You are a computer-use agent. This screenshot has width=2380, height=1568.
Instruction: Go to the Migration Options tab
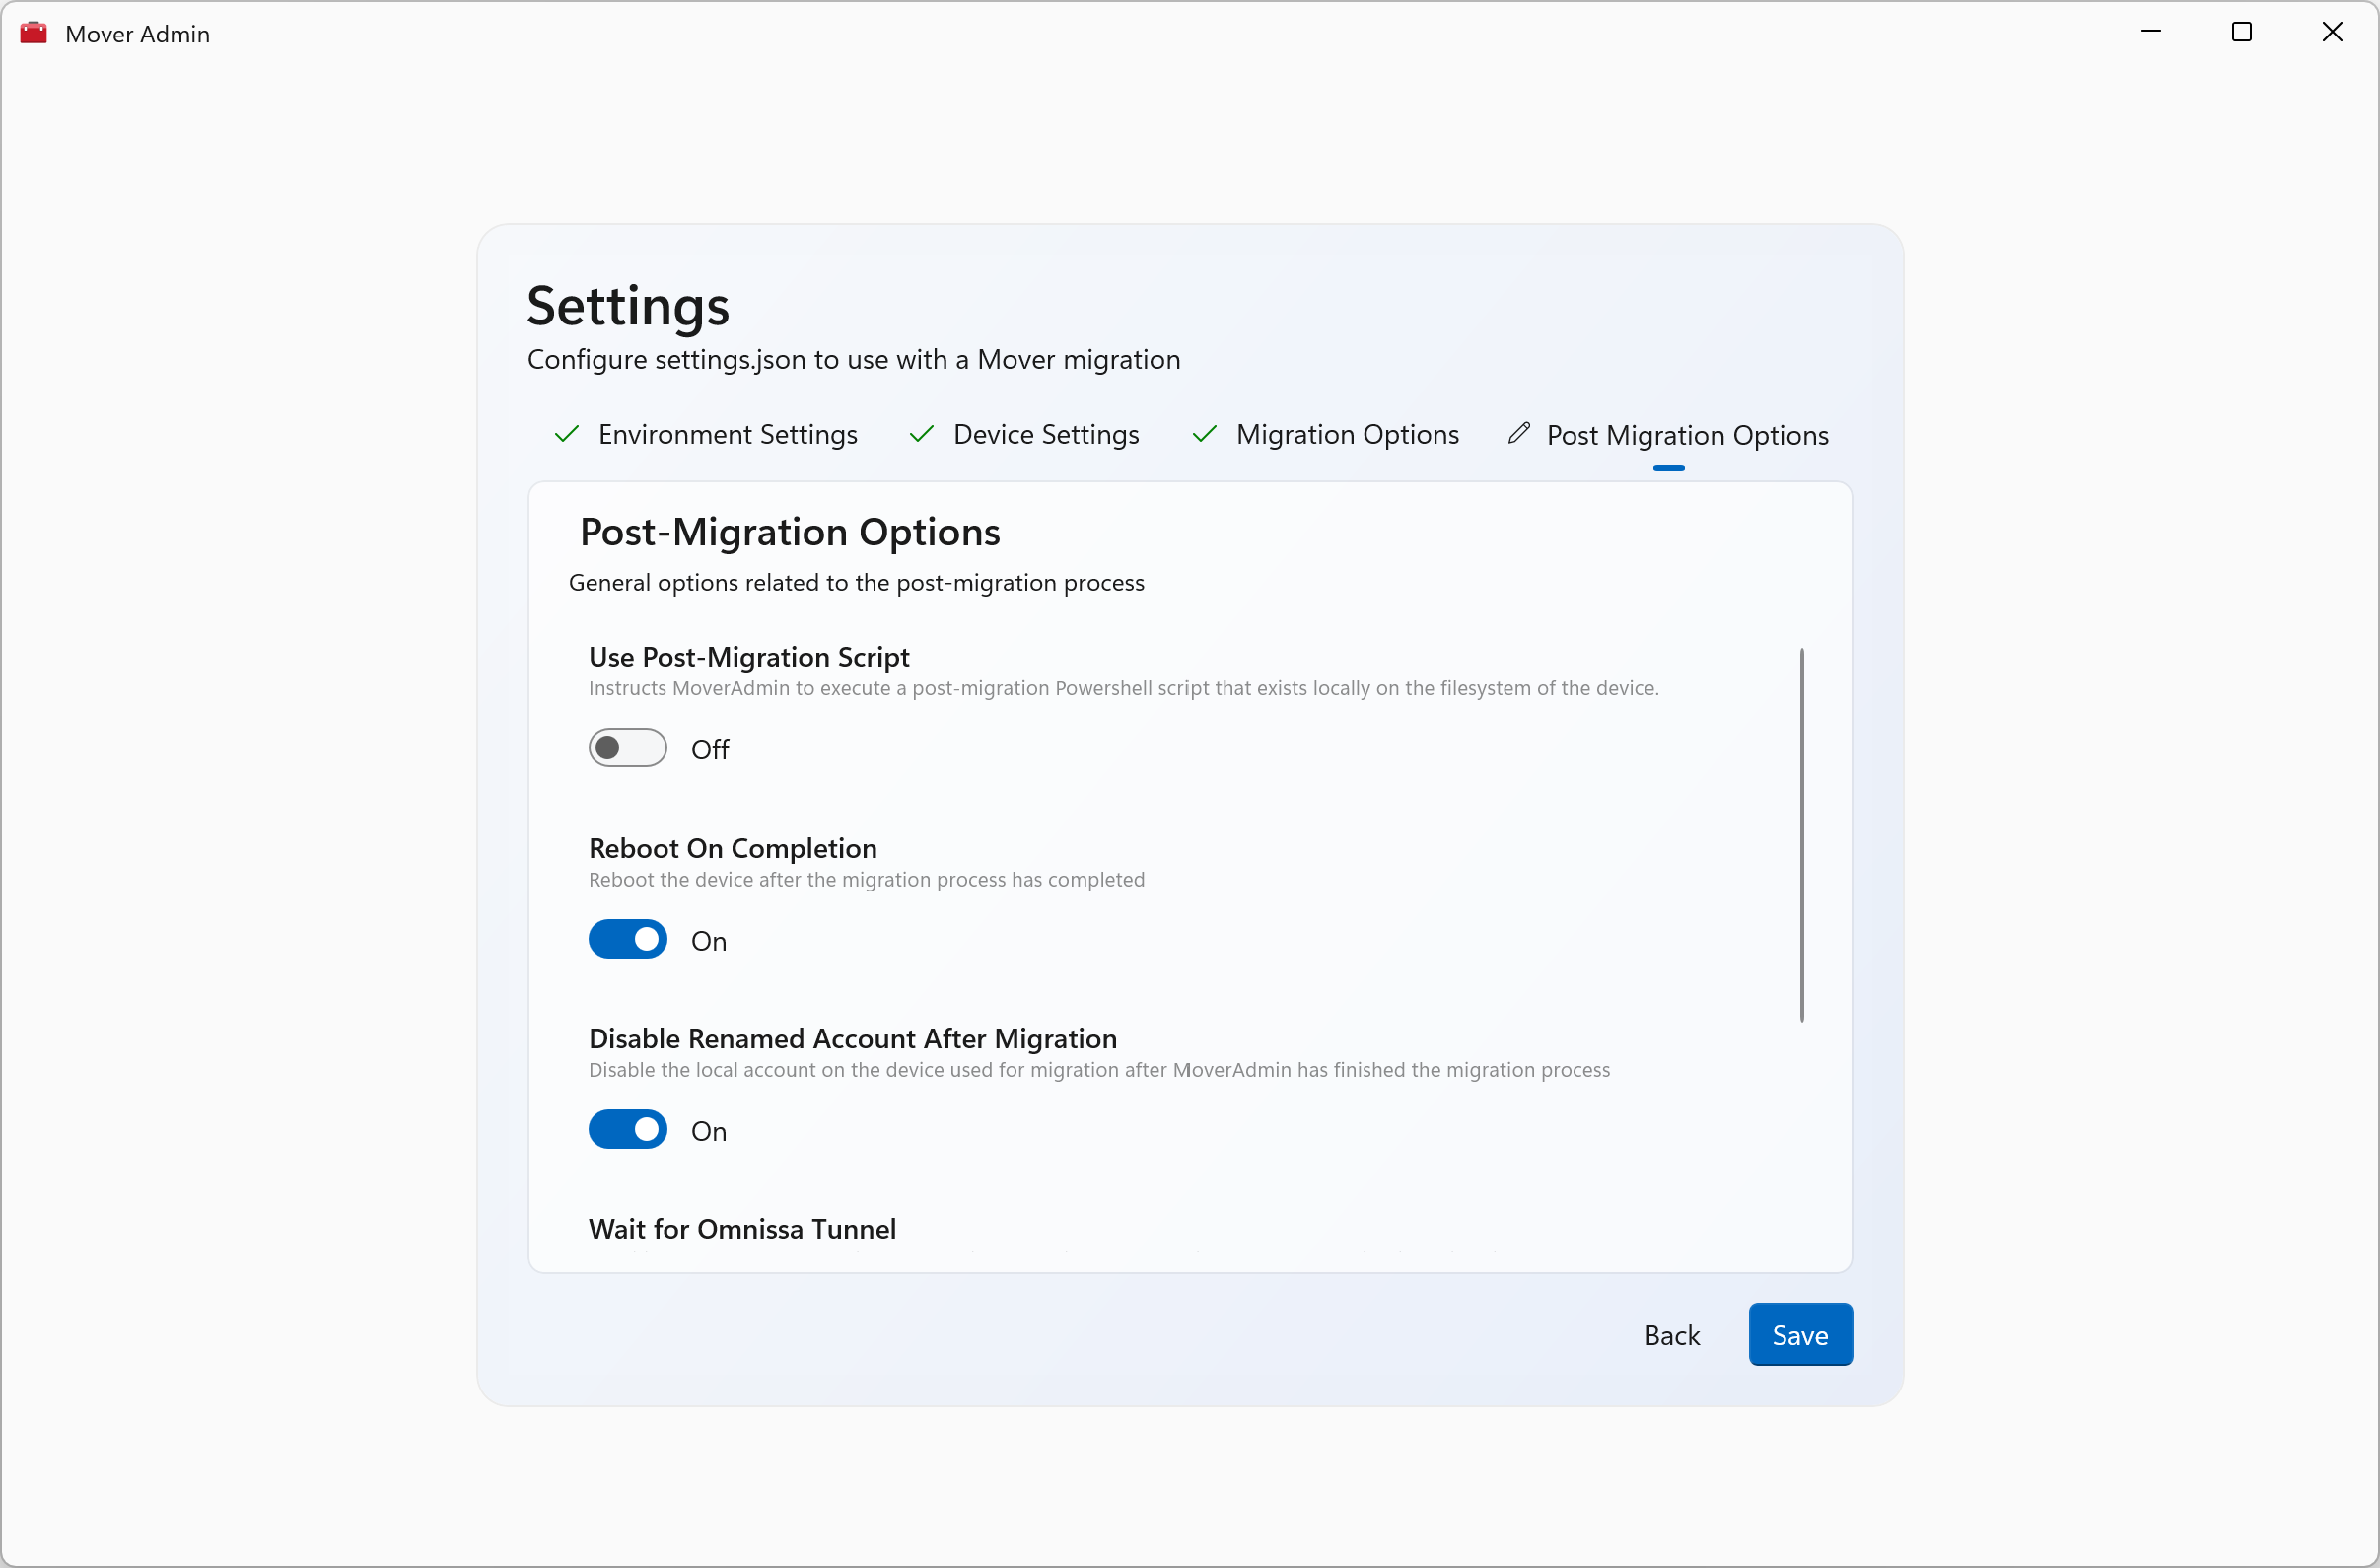pos(1347,435)
